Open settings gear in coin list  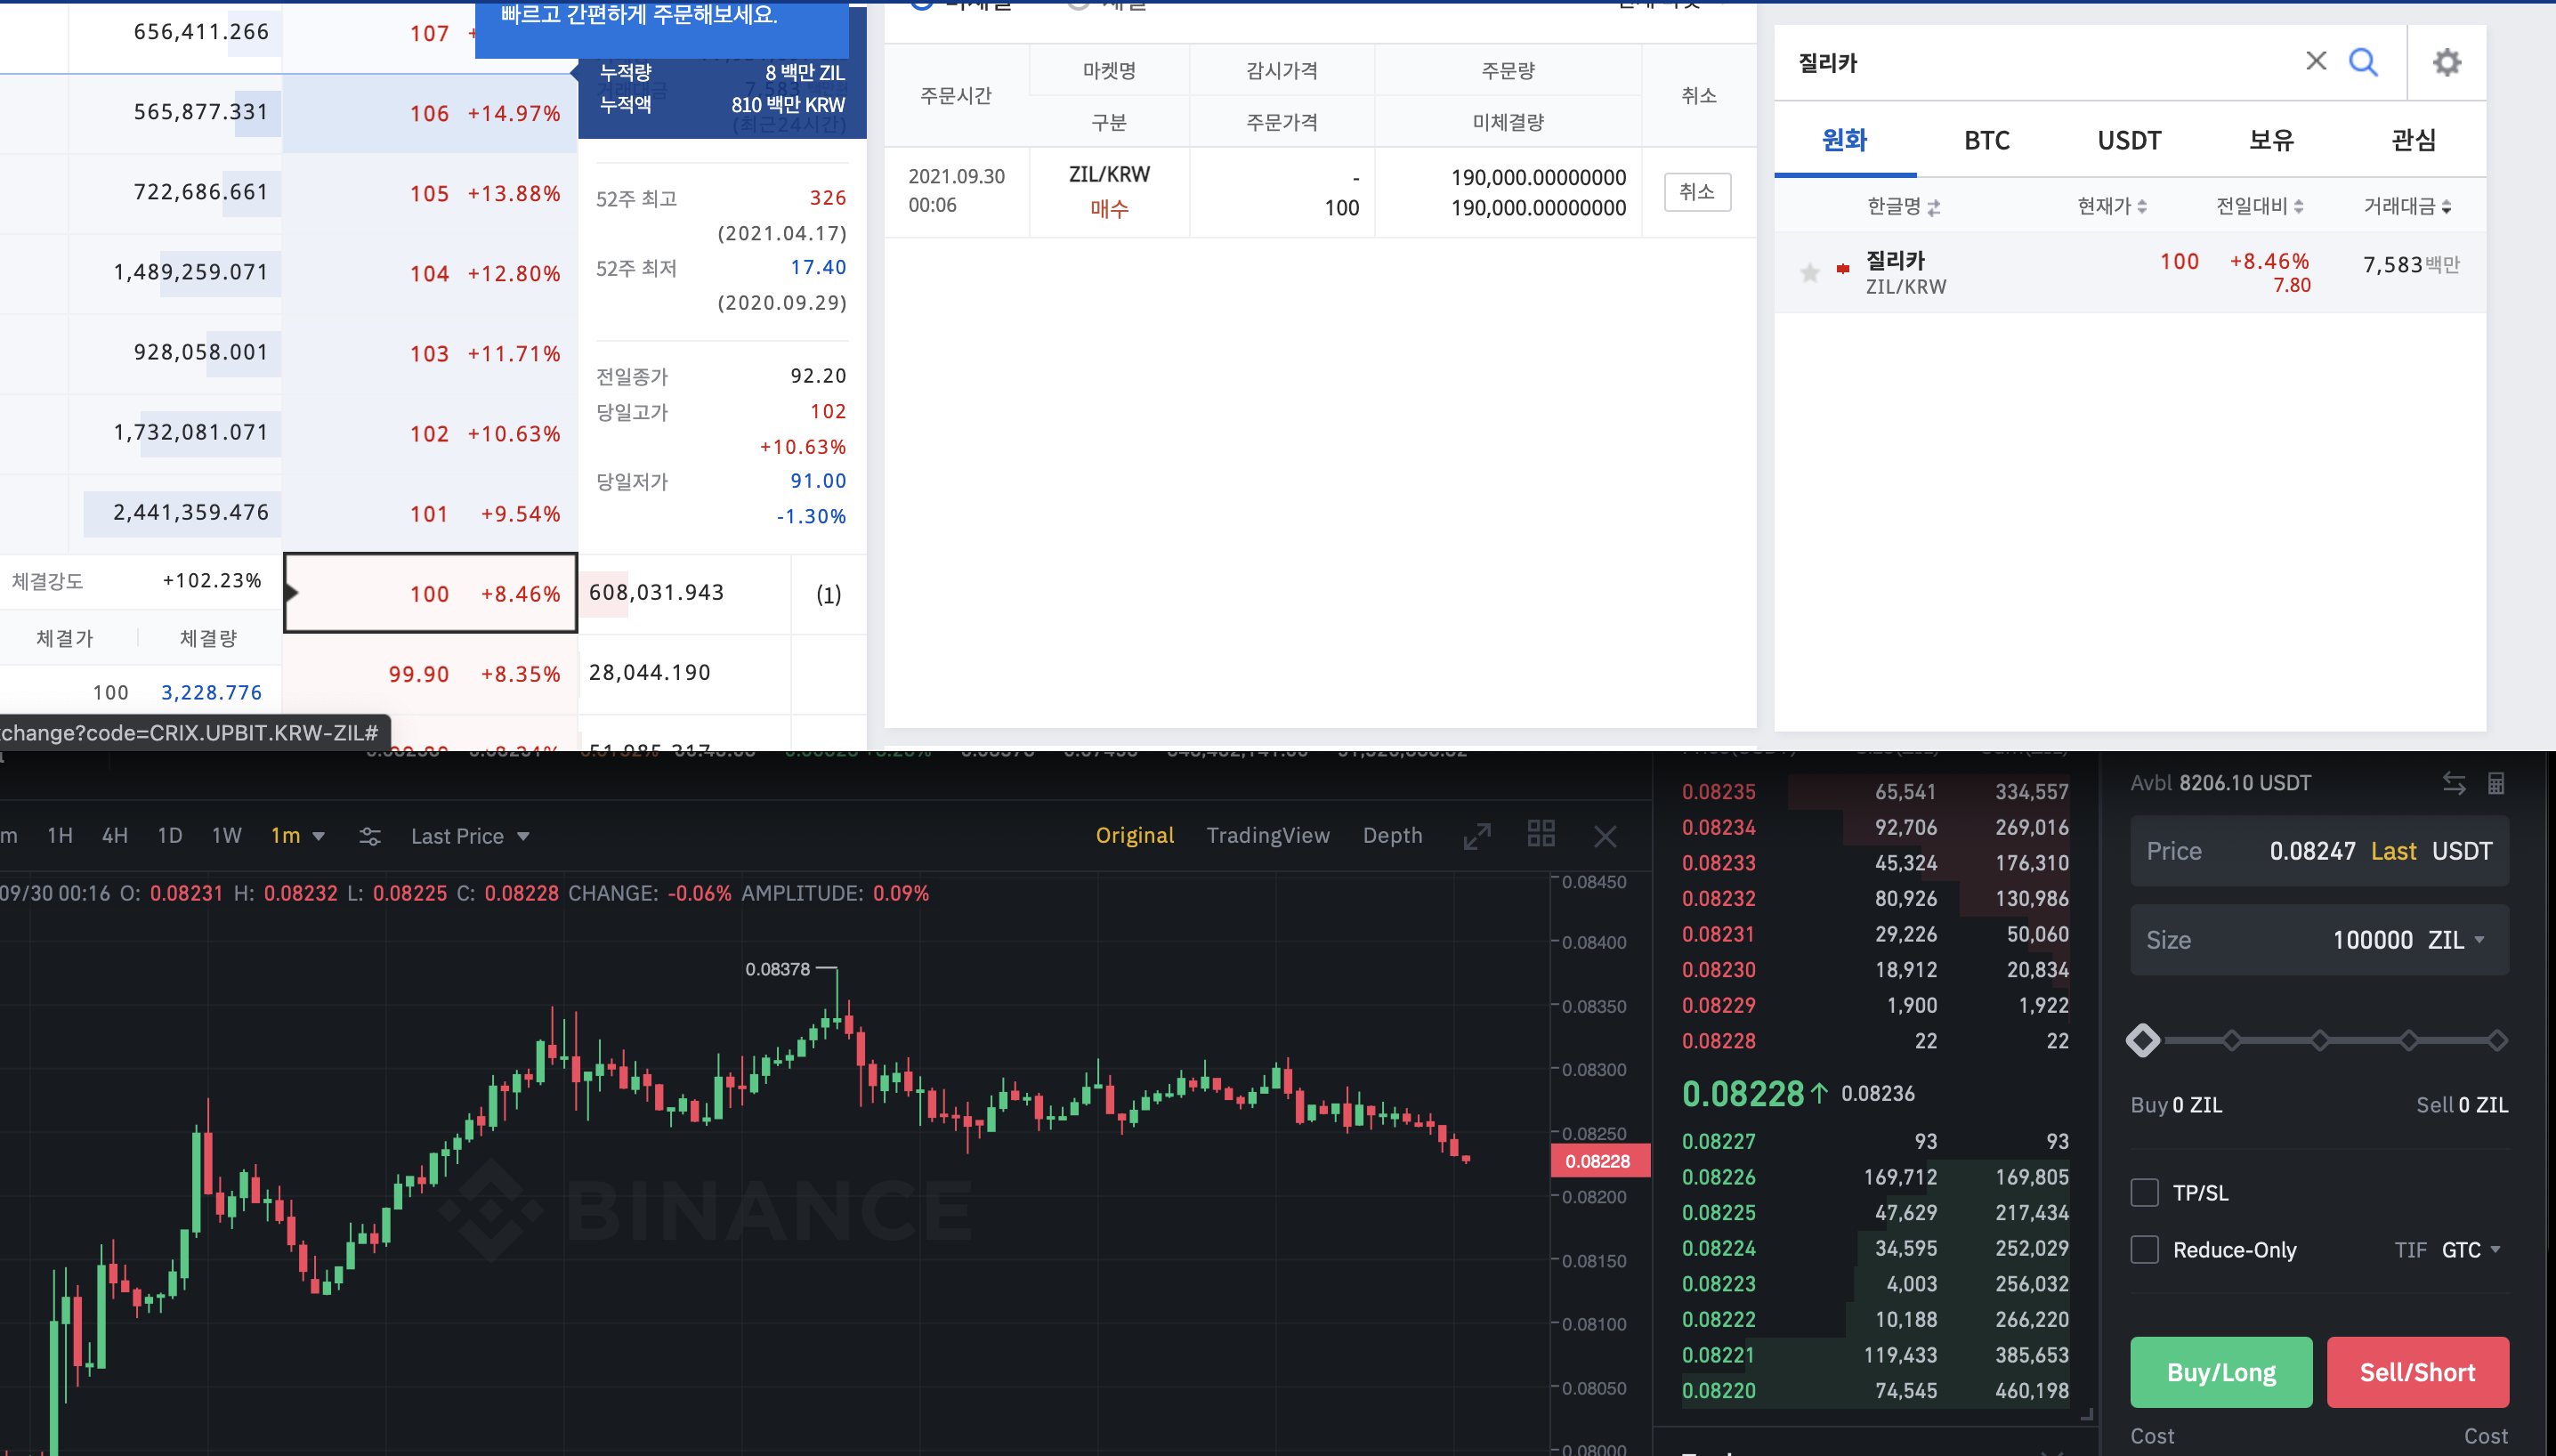coord(2446,63)
